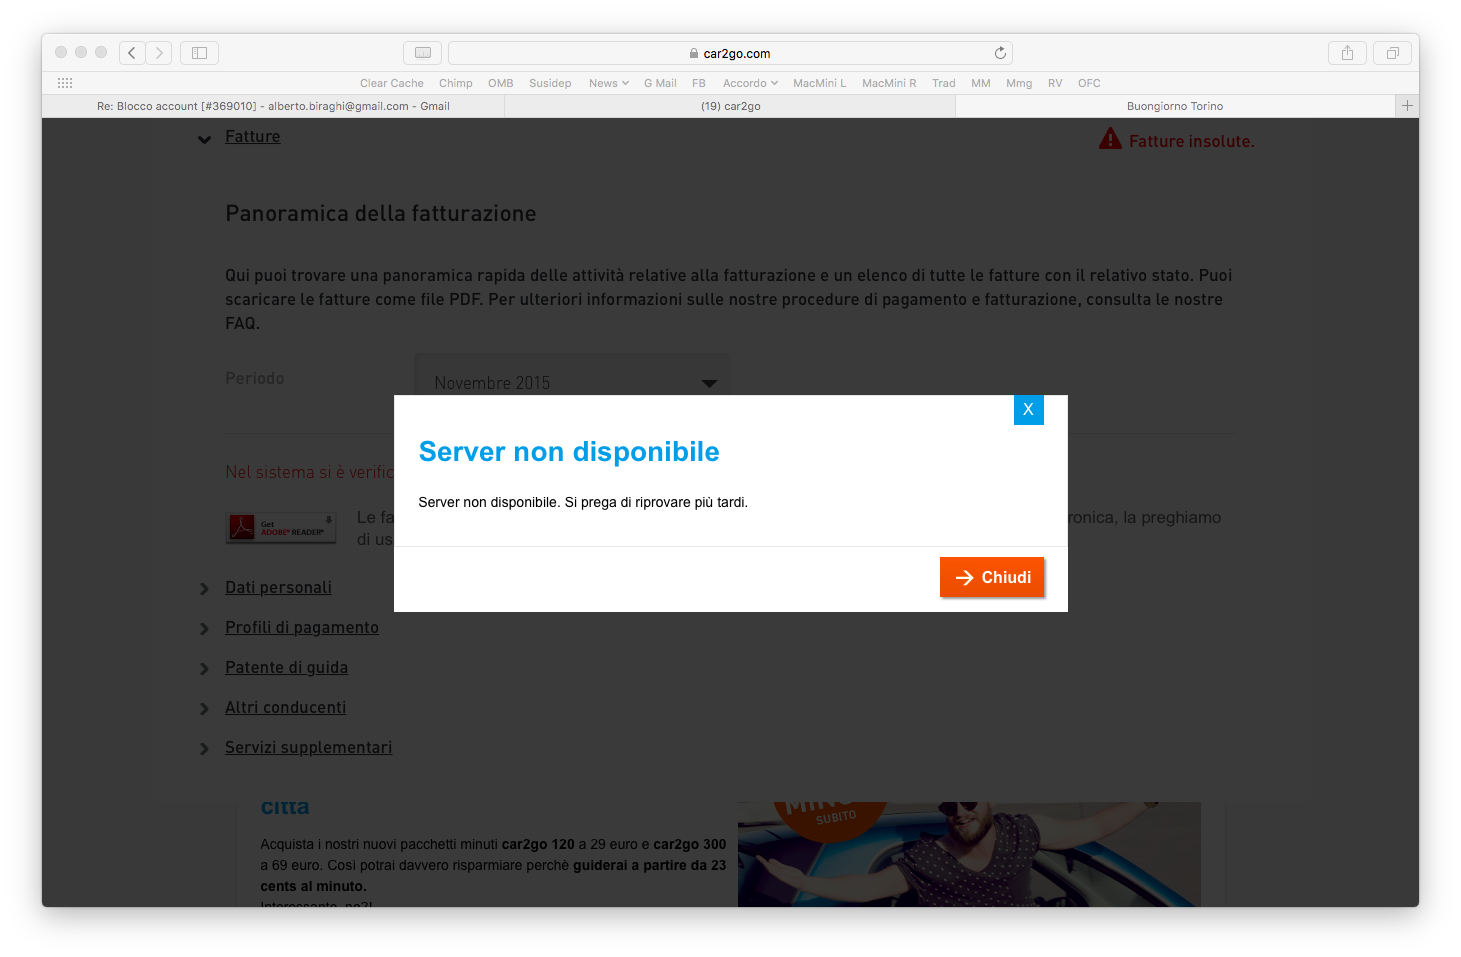This screenshot has height=957, width=1461.
Task: Click the promotional banner image of man with car
Action: (x=969, y=854)
